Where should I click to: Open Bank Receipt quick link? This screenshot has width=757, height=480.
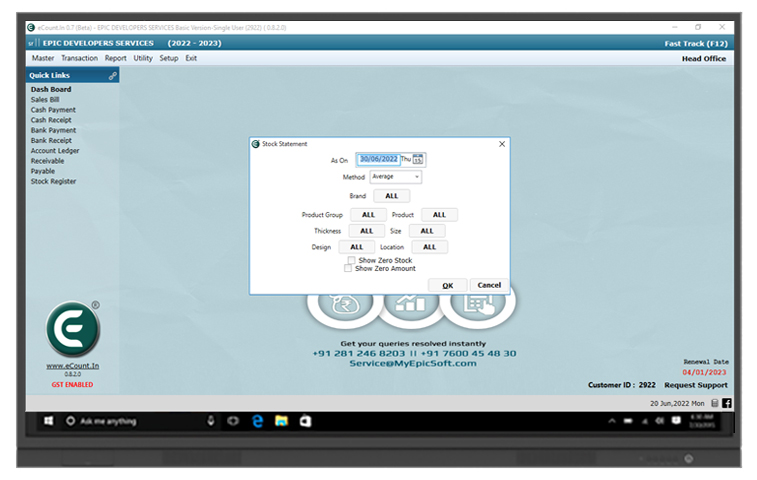click(51, 140)
